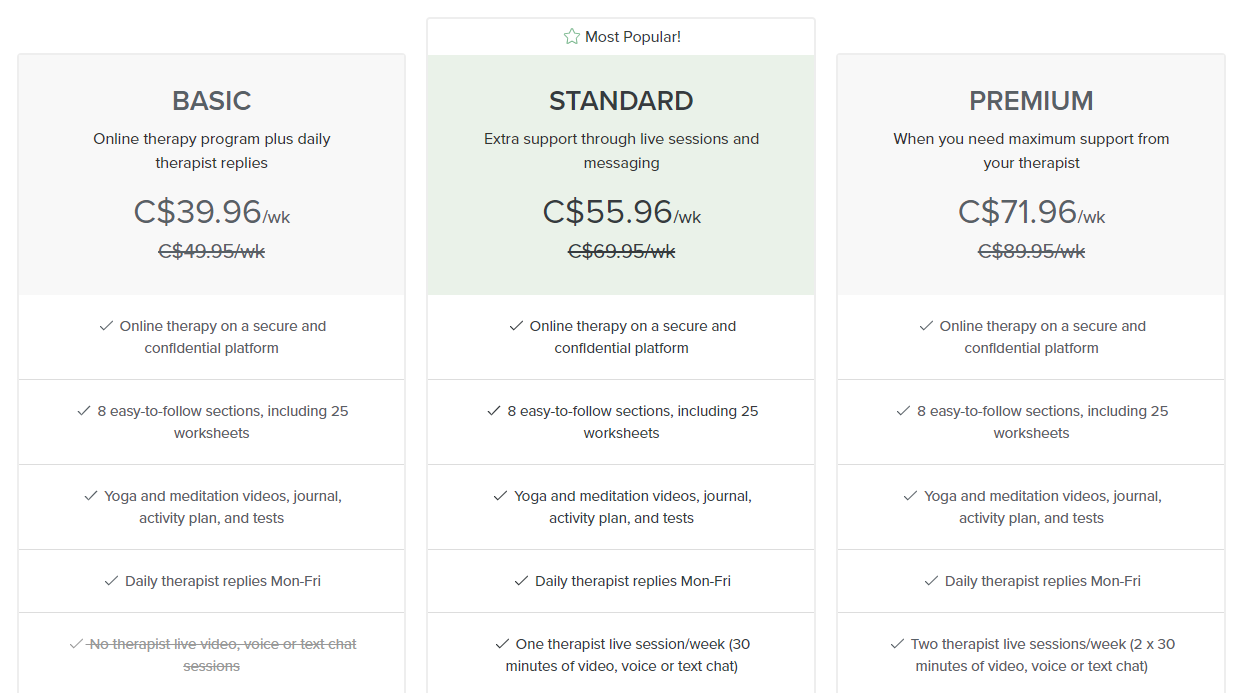Click greyed checkmark for Basic no live sessions
This screenshot has width=1243, height=693.
(x=76, y=644)
